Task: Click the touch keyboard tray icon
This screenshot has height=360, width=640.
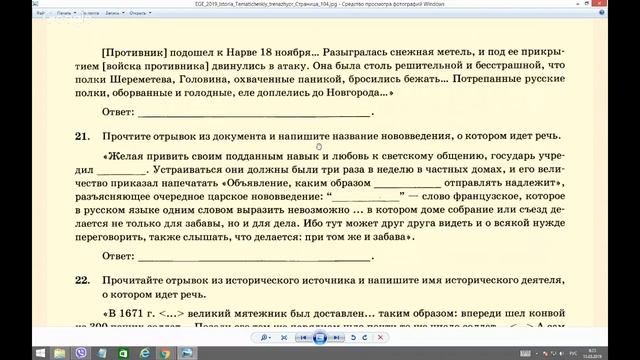Action: (525, 353)
